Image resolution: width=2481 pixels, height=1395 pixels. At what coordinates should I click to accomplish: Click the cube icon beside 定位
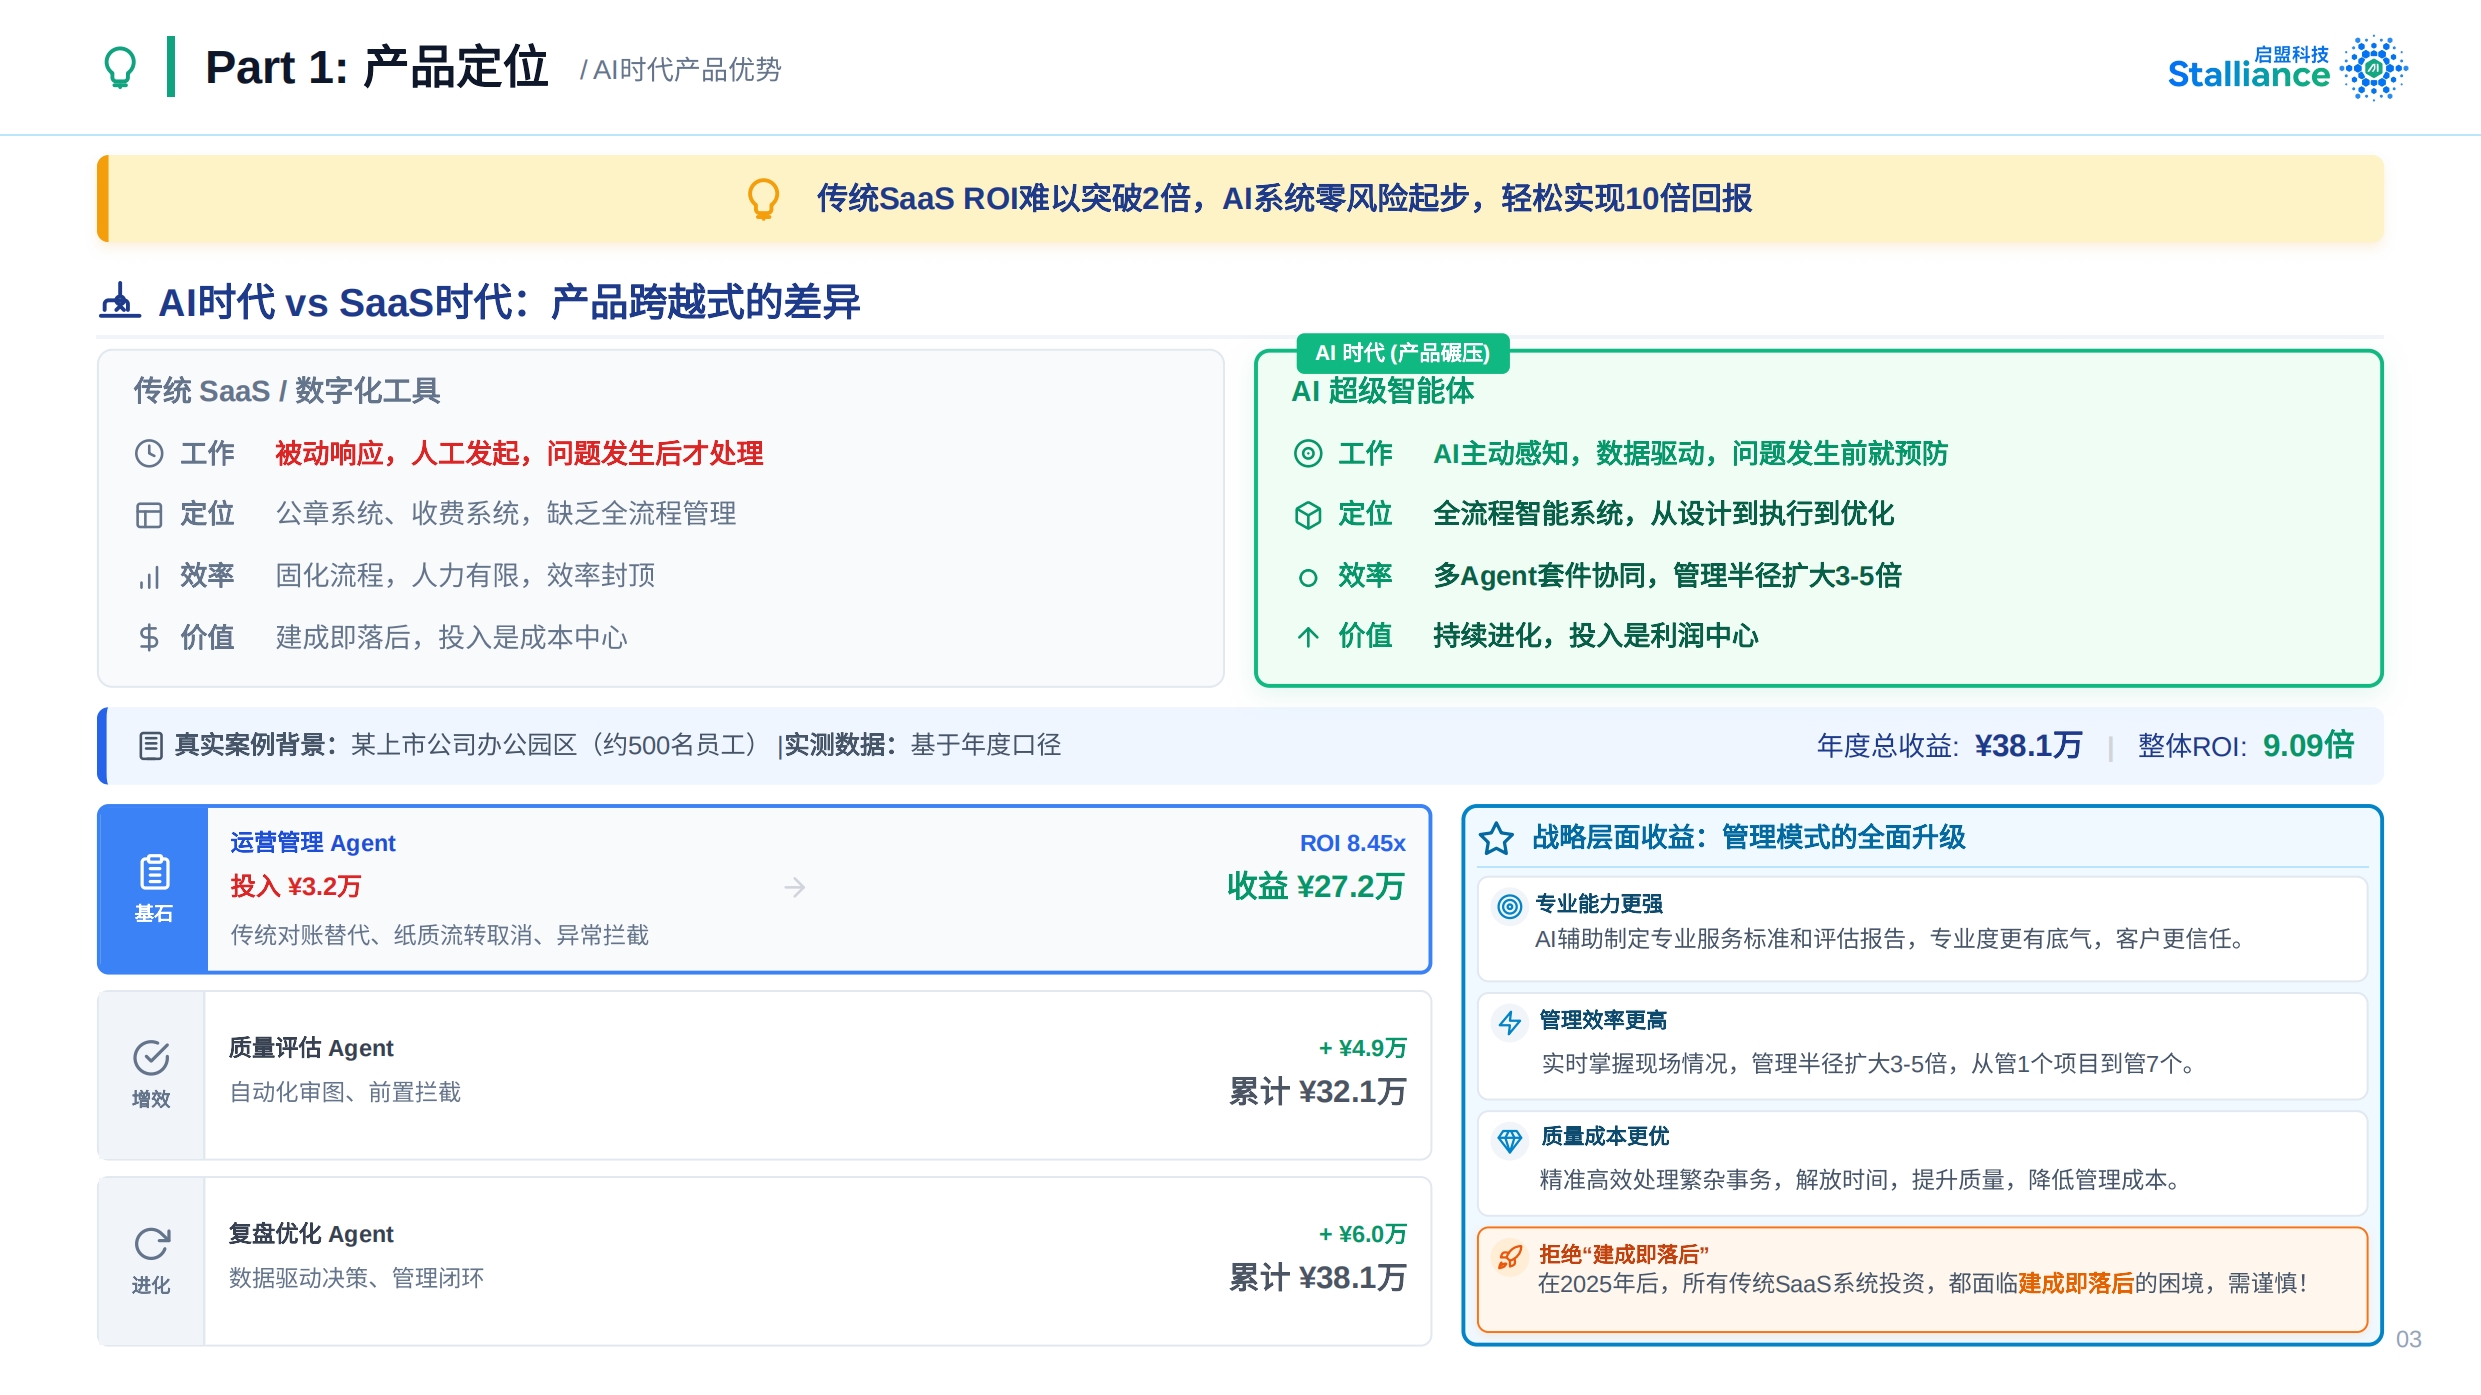coord(1308,515)
